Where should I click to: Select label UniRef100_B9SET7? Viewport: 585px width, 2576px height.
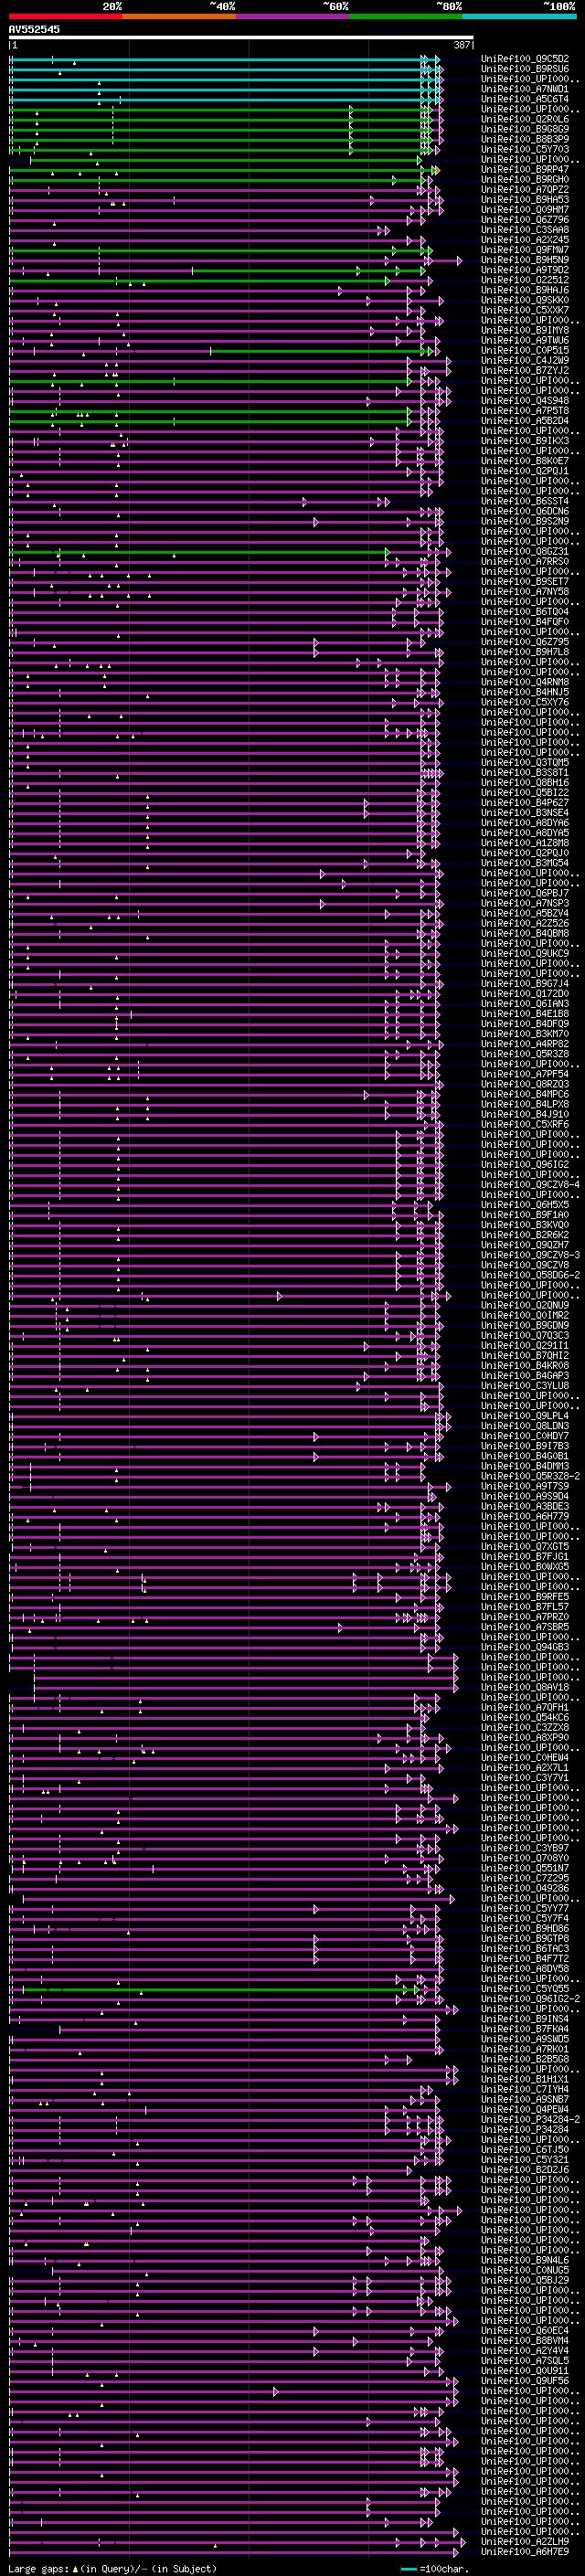525,582
